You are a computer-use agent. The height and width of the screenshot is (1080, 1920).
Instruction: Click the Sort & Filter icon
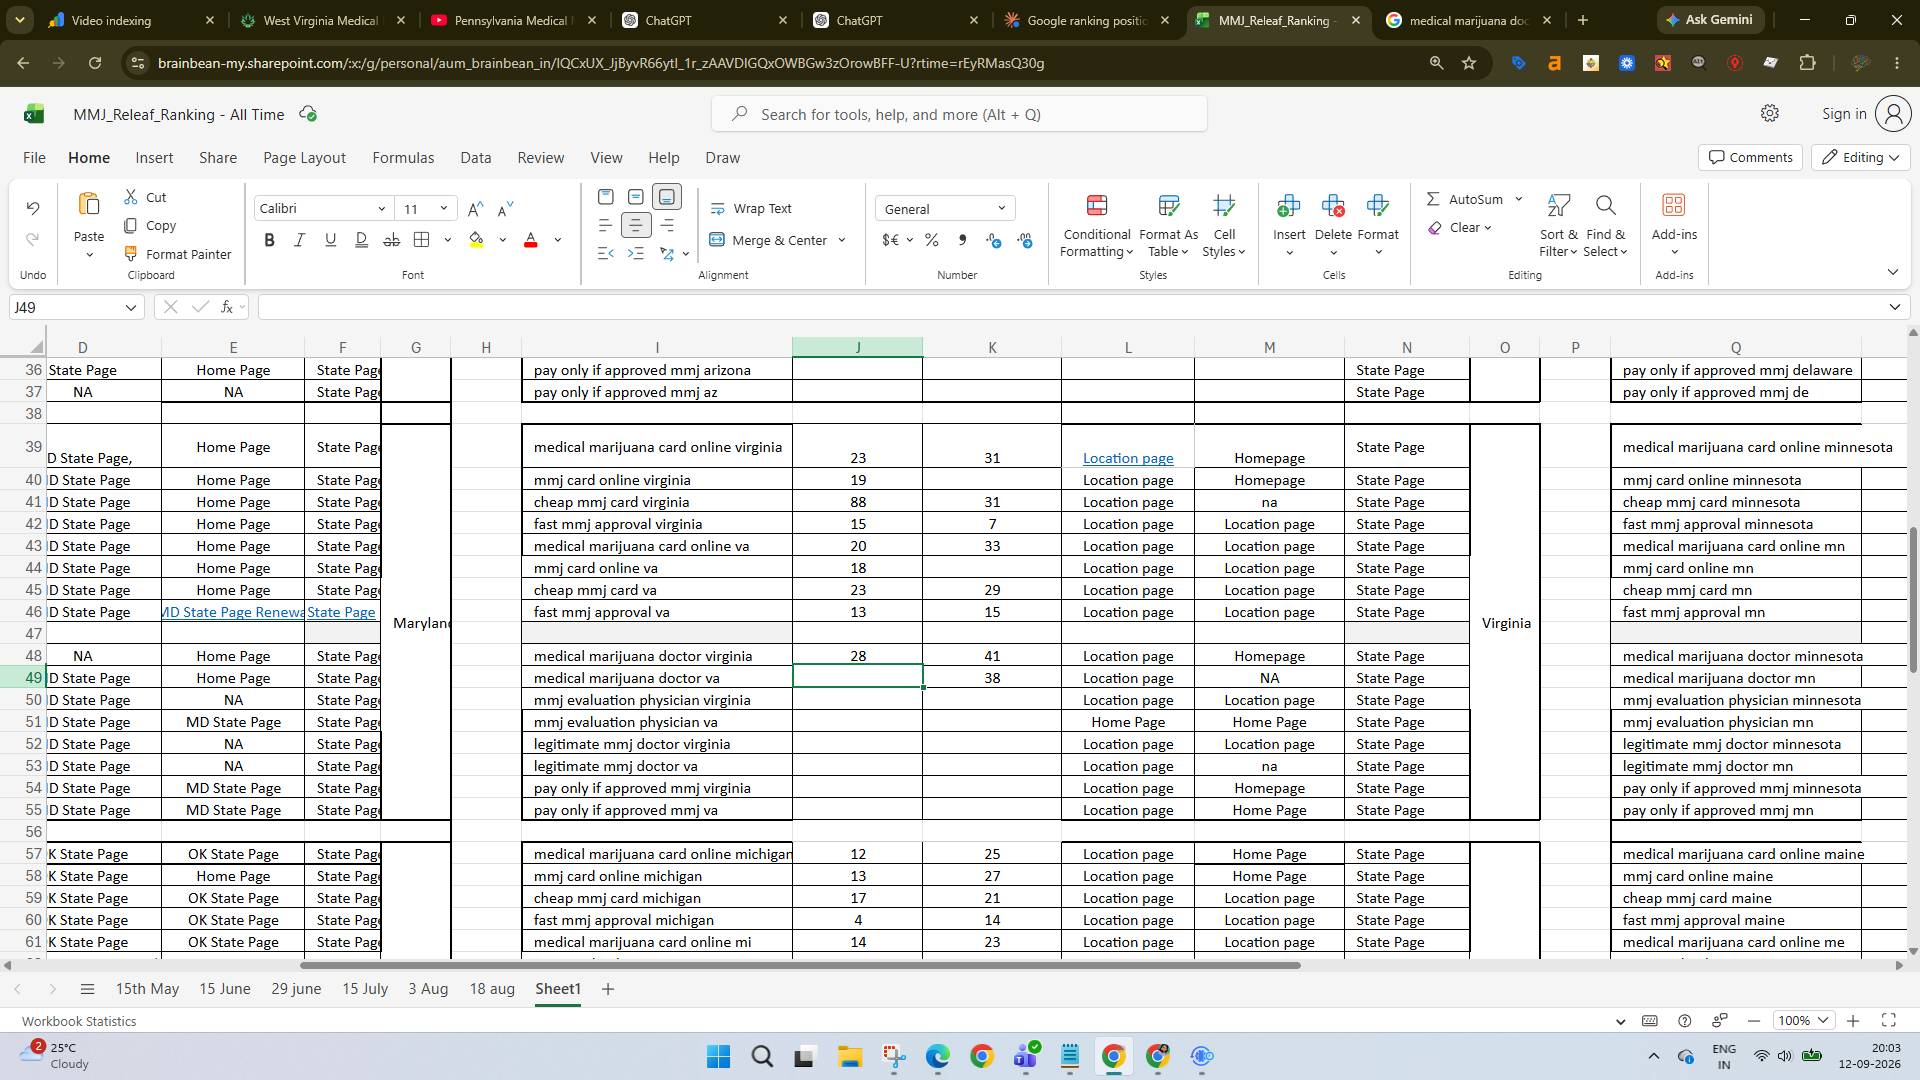[1558, 227]
